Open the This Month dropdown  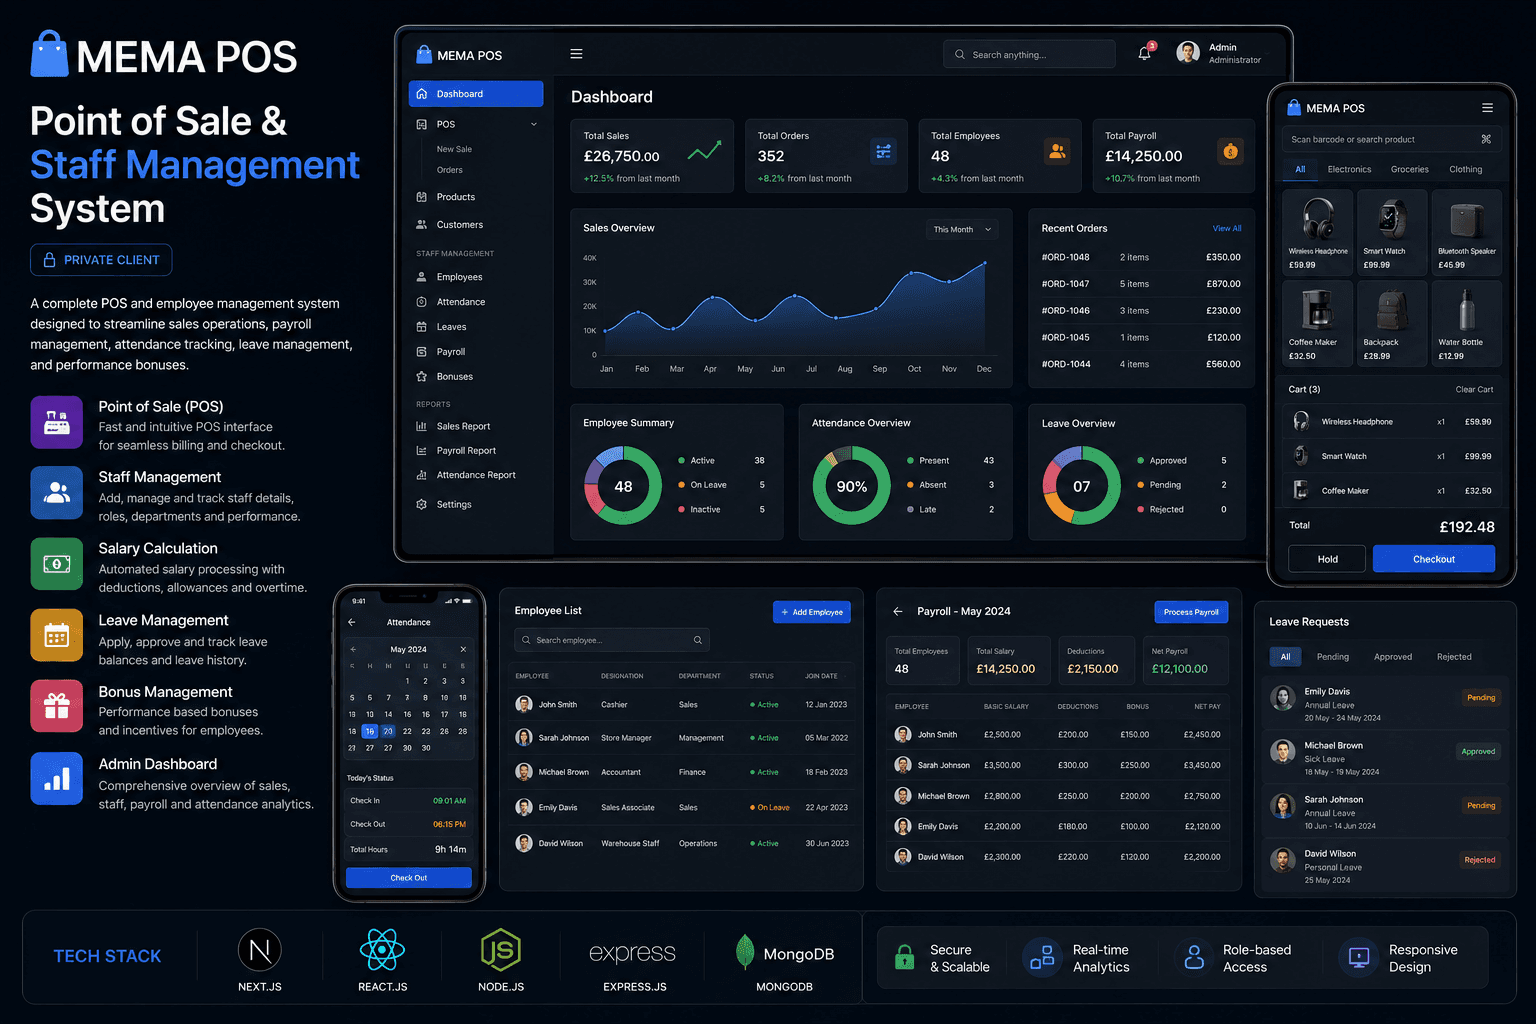(962, 229)
